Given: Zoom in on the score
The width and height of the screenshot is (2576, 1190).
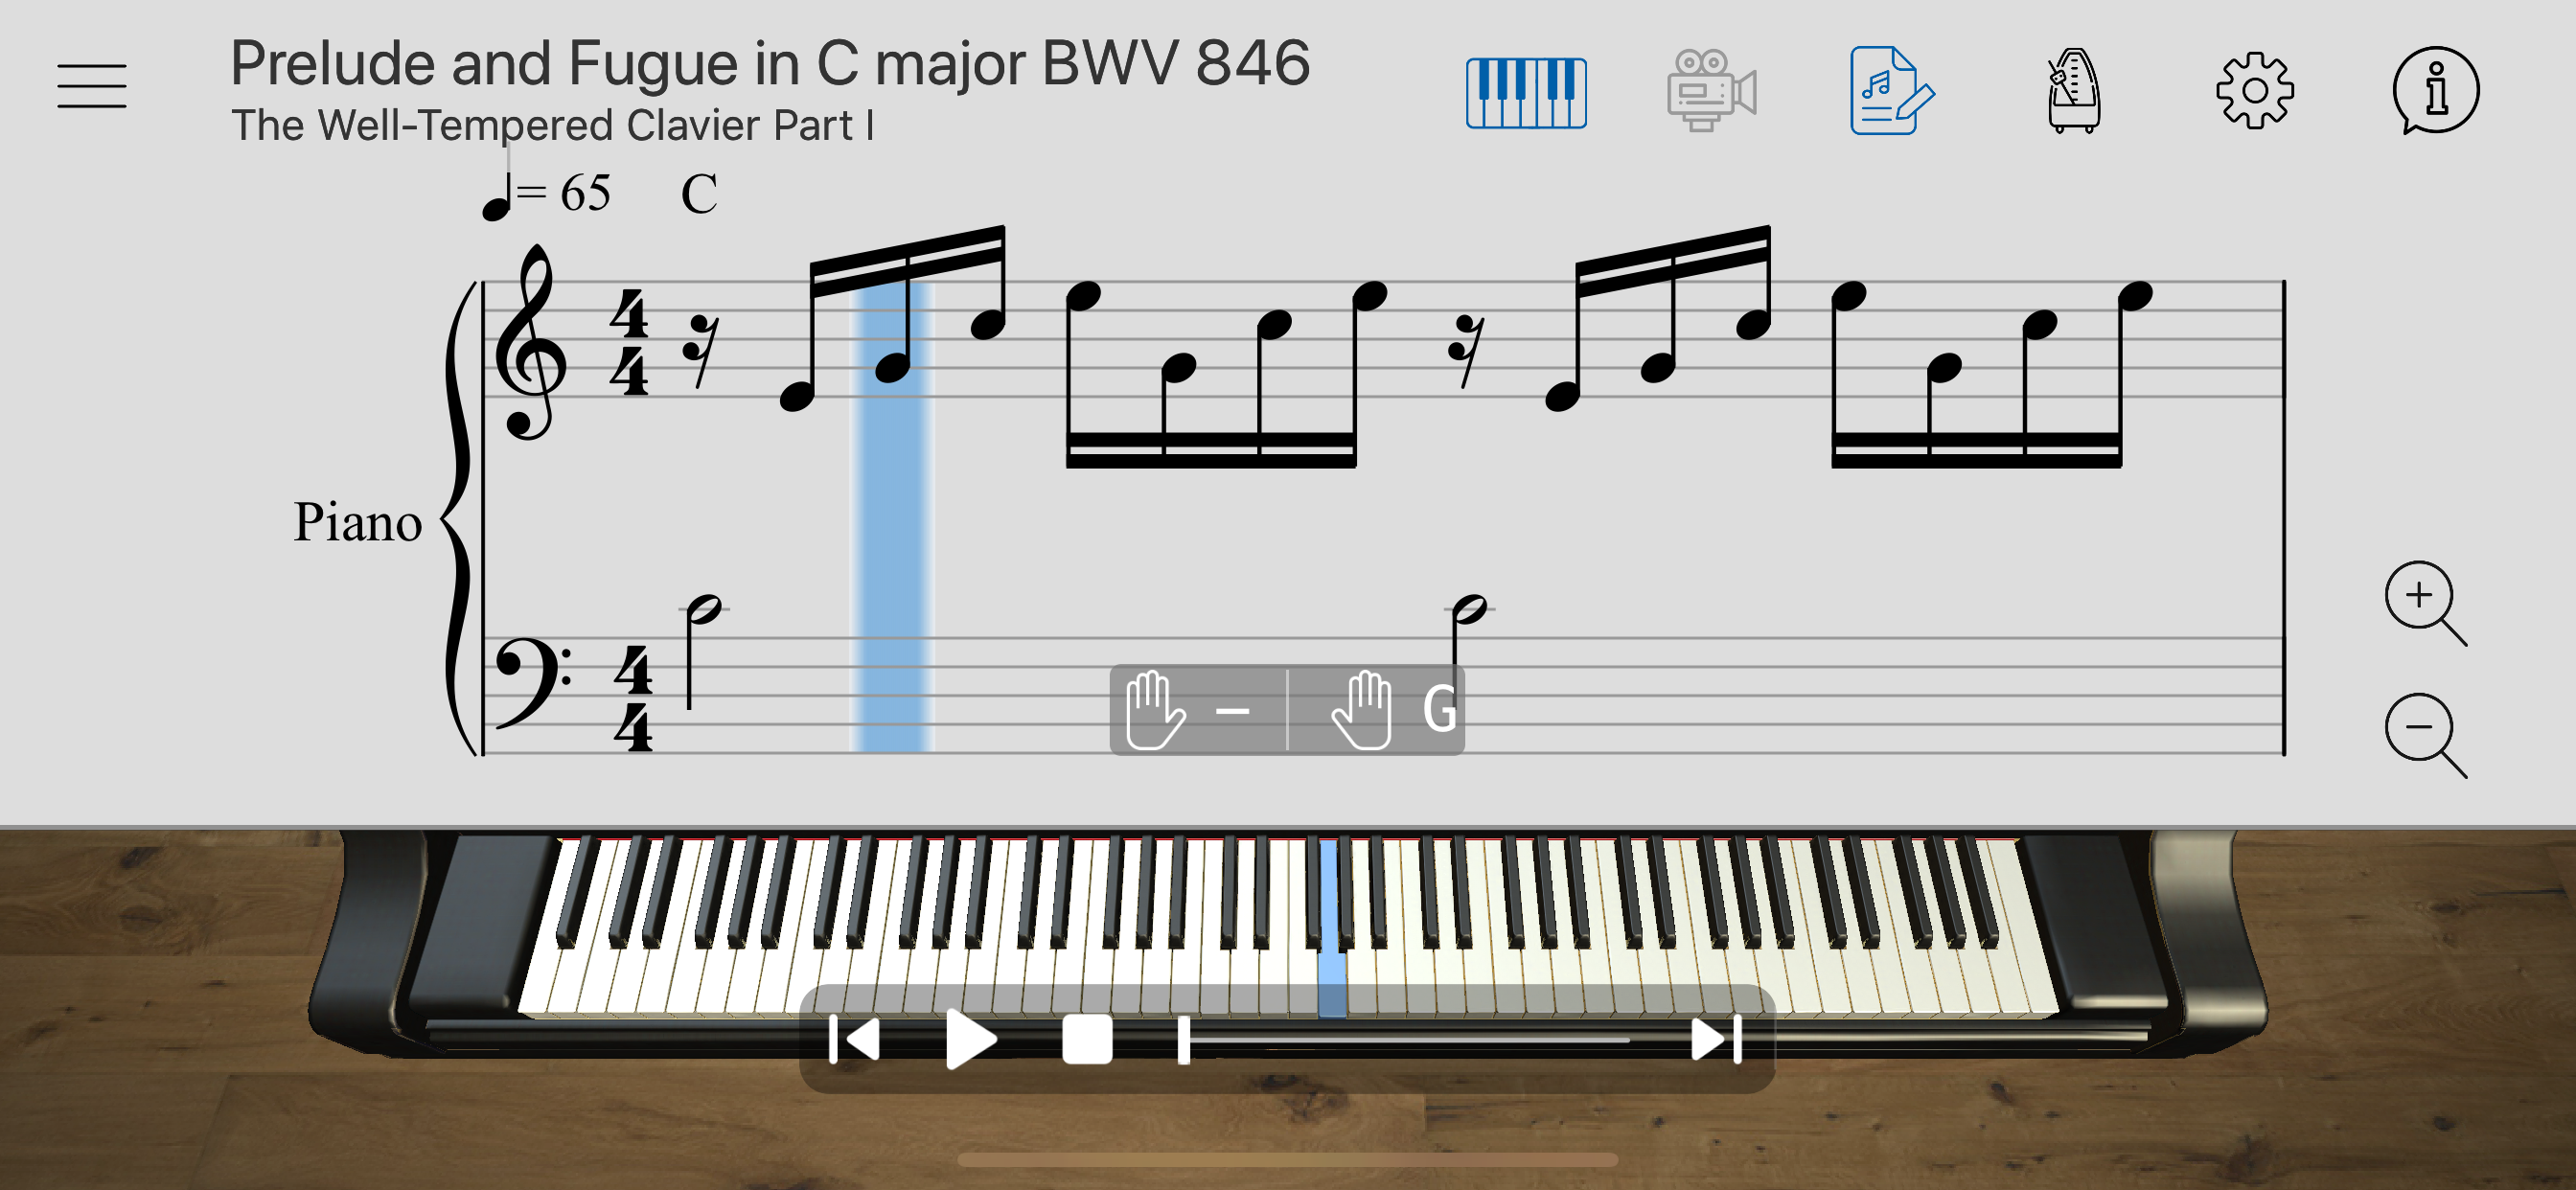Looking at the screenshot, I should [x=2425, y=603].
